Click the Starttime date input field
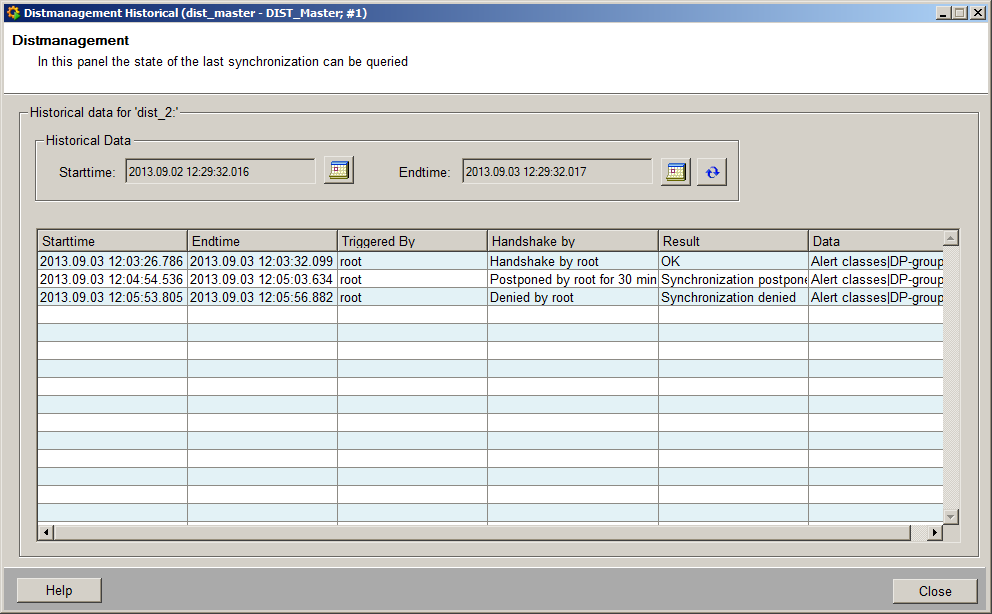This screenshot has width=992, height=614. click(220, 172)
